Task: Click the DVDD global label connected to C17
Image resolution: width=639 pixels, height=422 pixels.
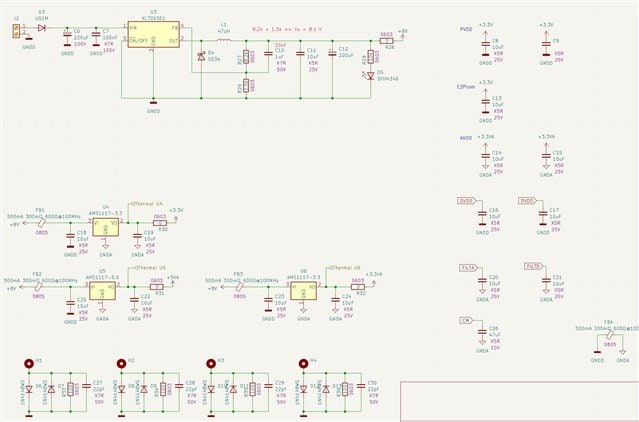Action: coord(527,201)
